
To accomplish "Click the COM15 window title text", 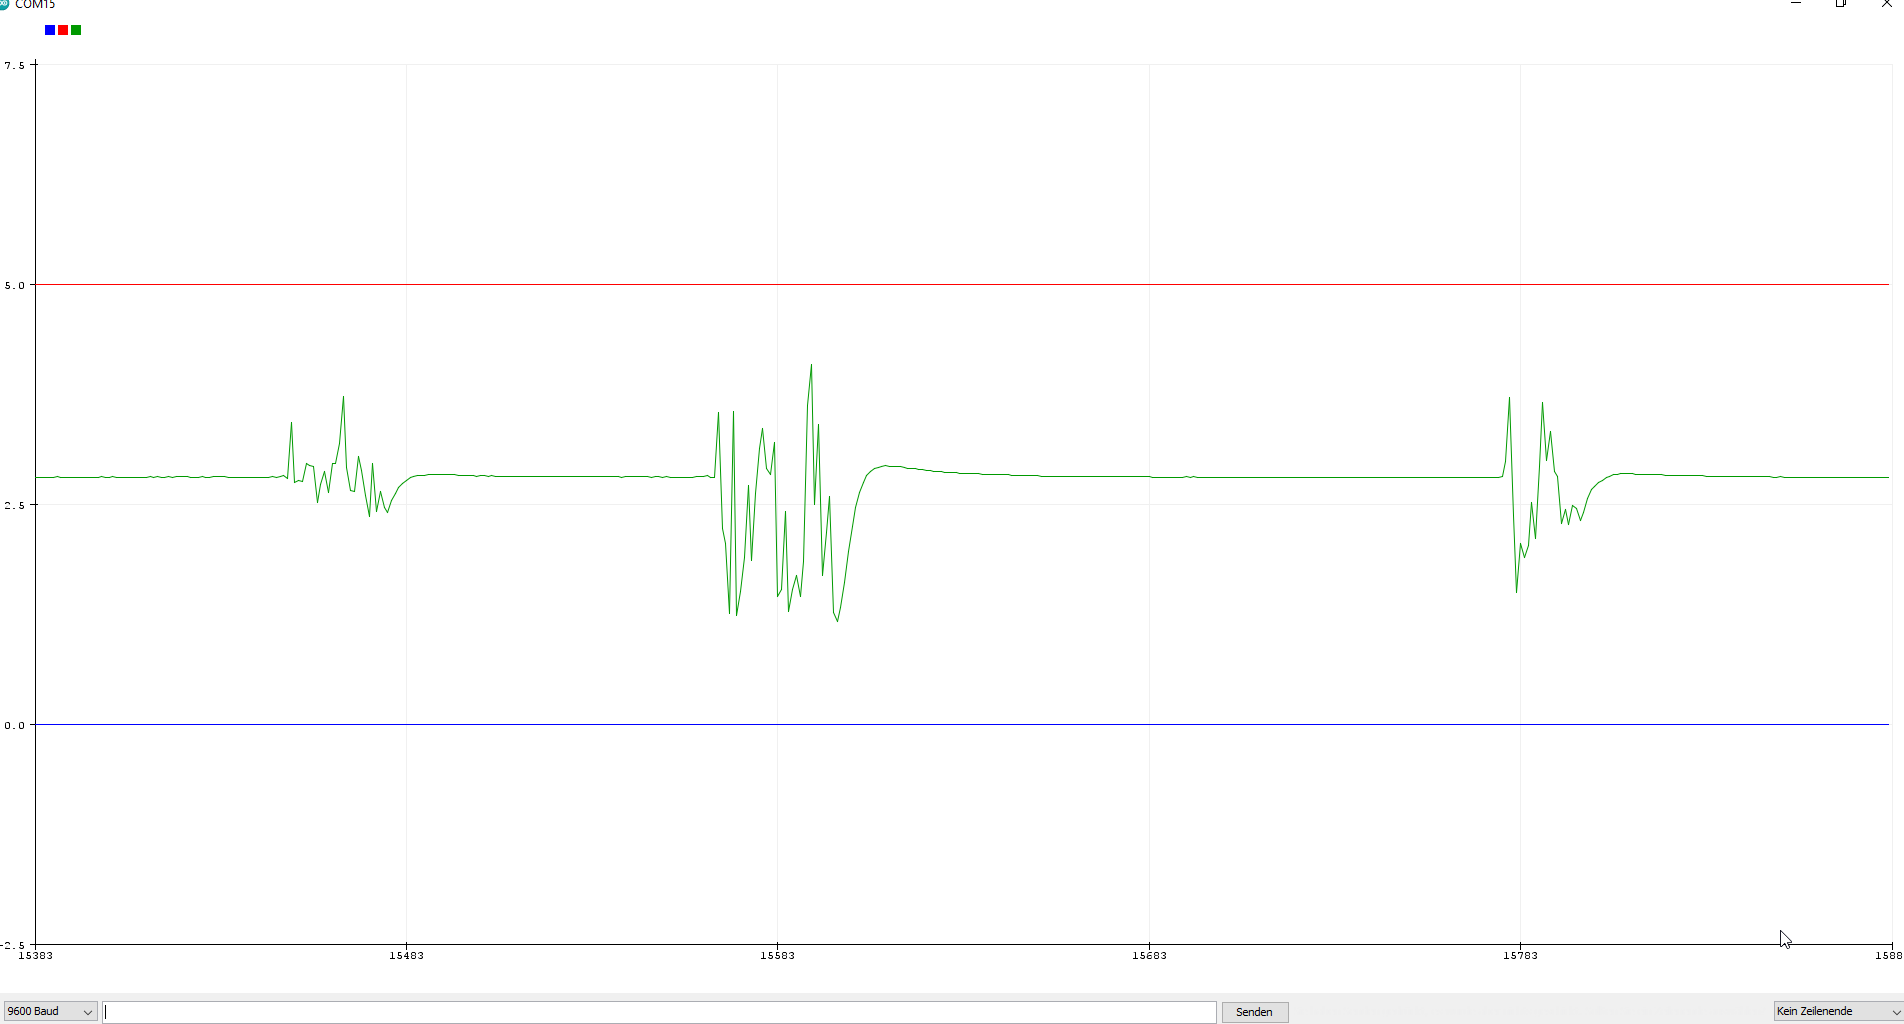I will tap(35, 5).
